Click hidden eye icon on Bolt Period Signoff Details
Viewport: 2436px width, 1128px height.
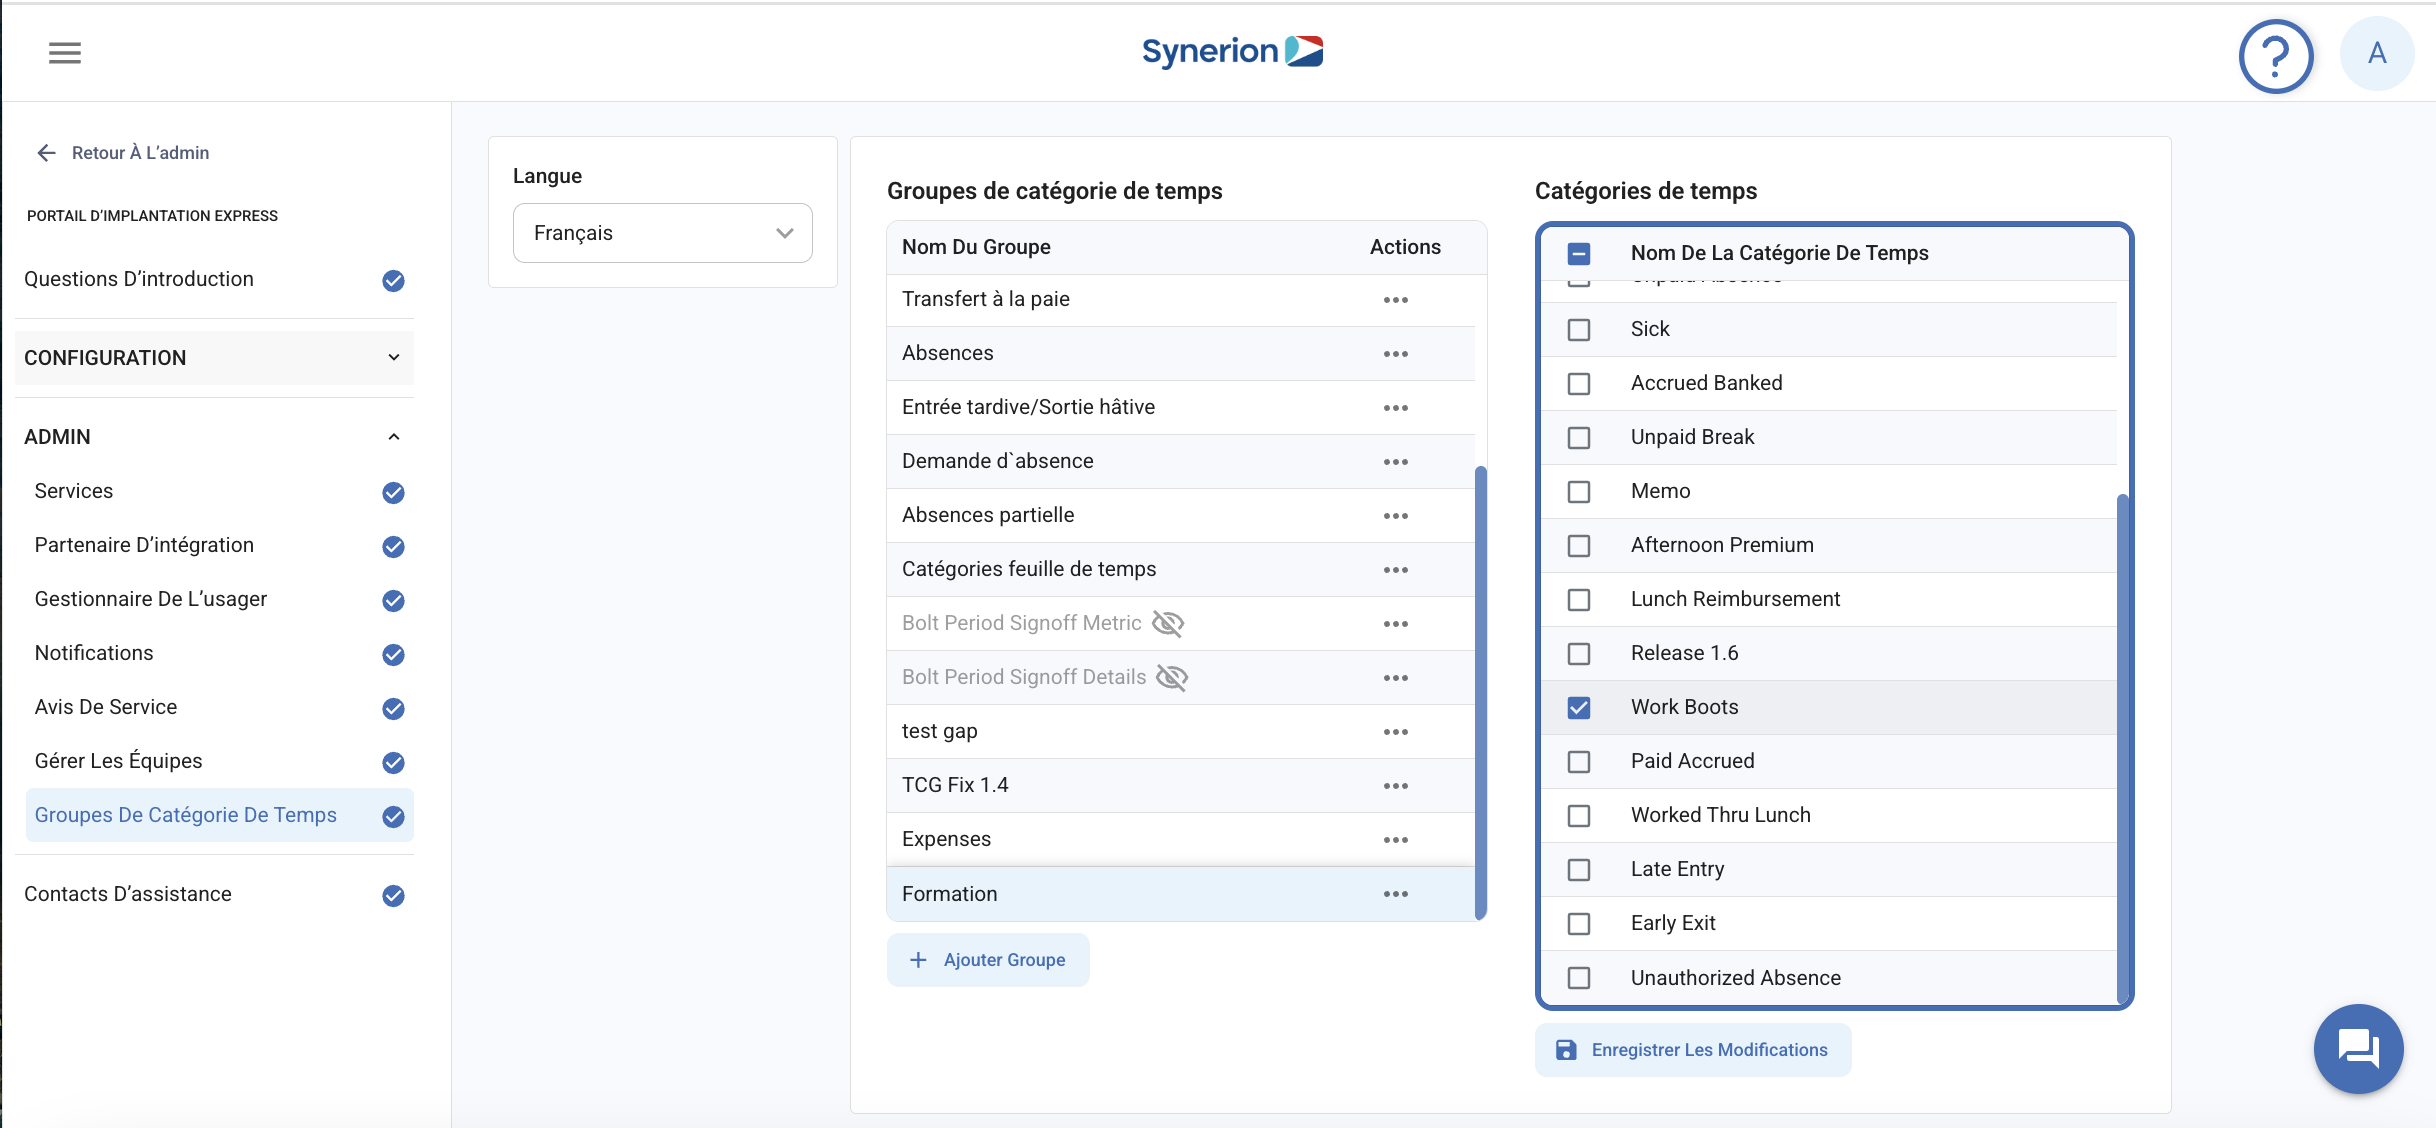1172,678
